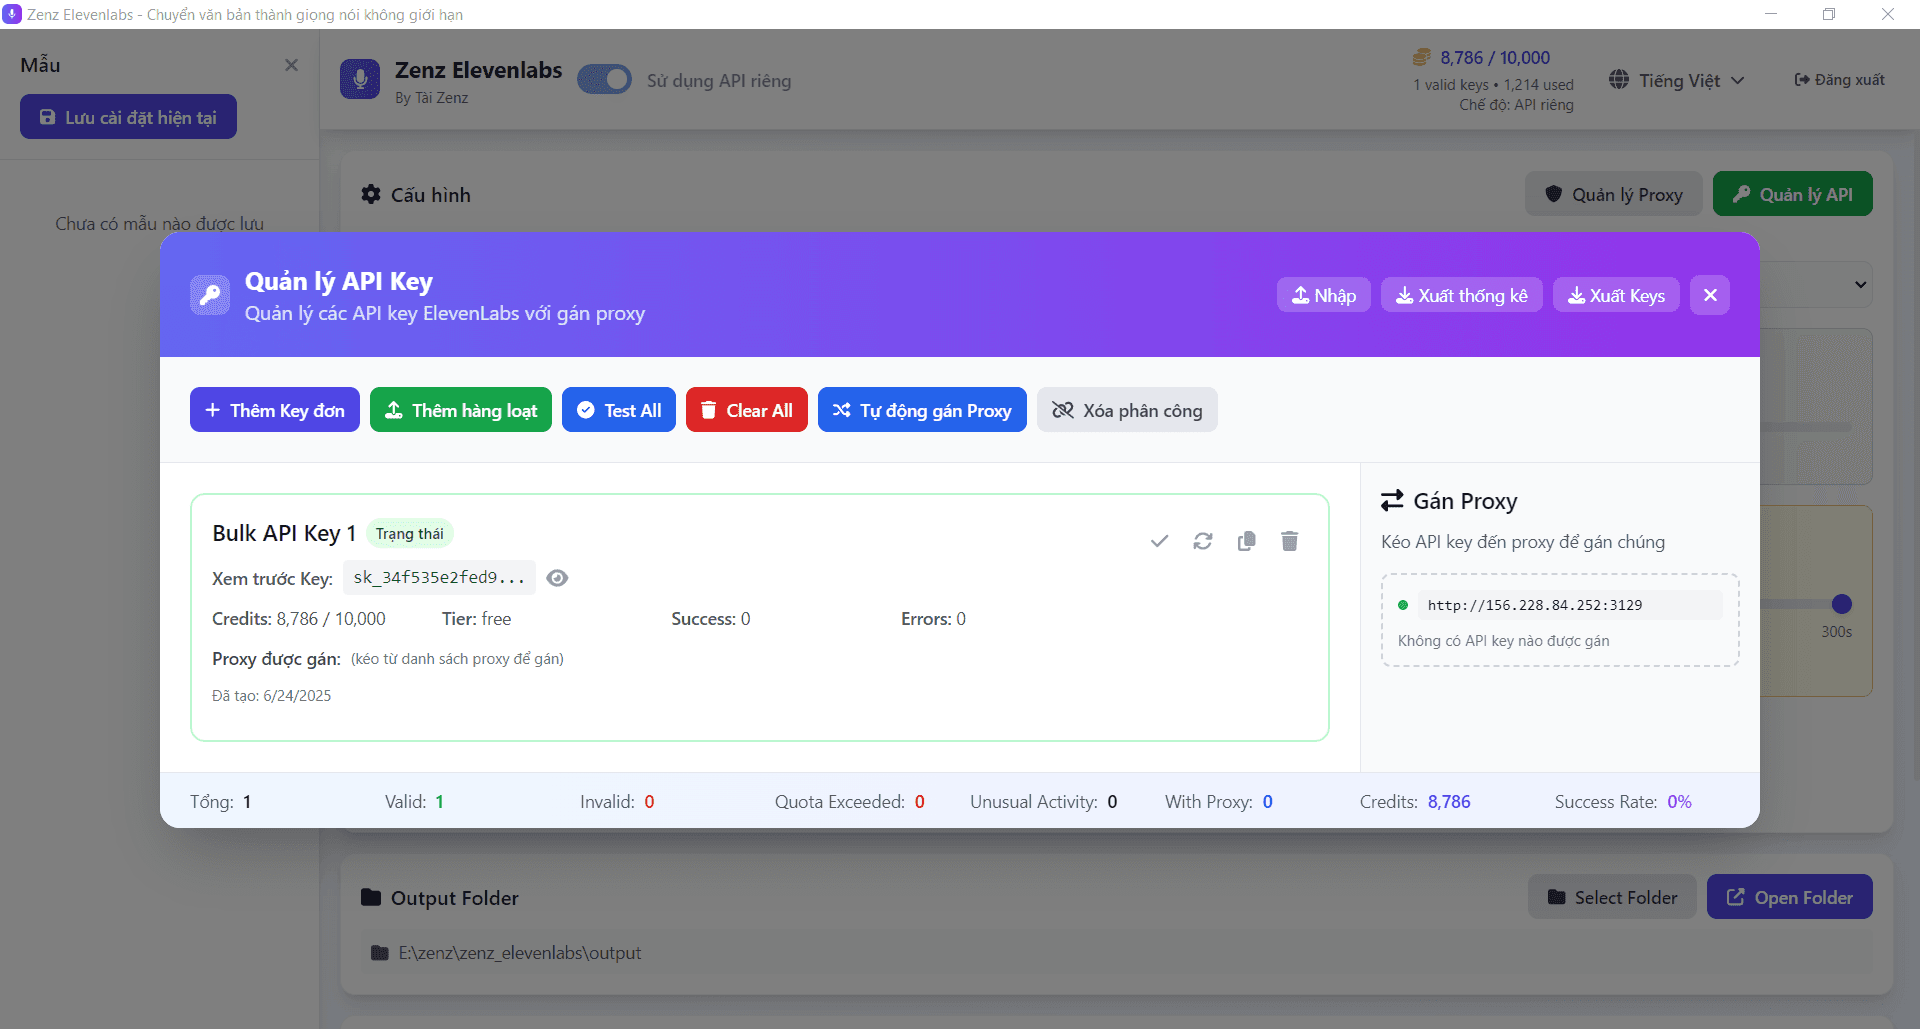
Task: Click the Success Rate: 0% statistic
Action: 1623,802
